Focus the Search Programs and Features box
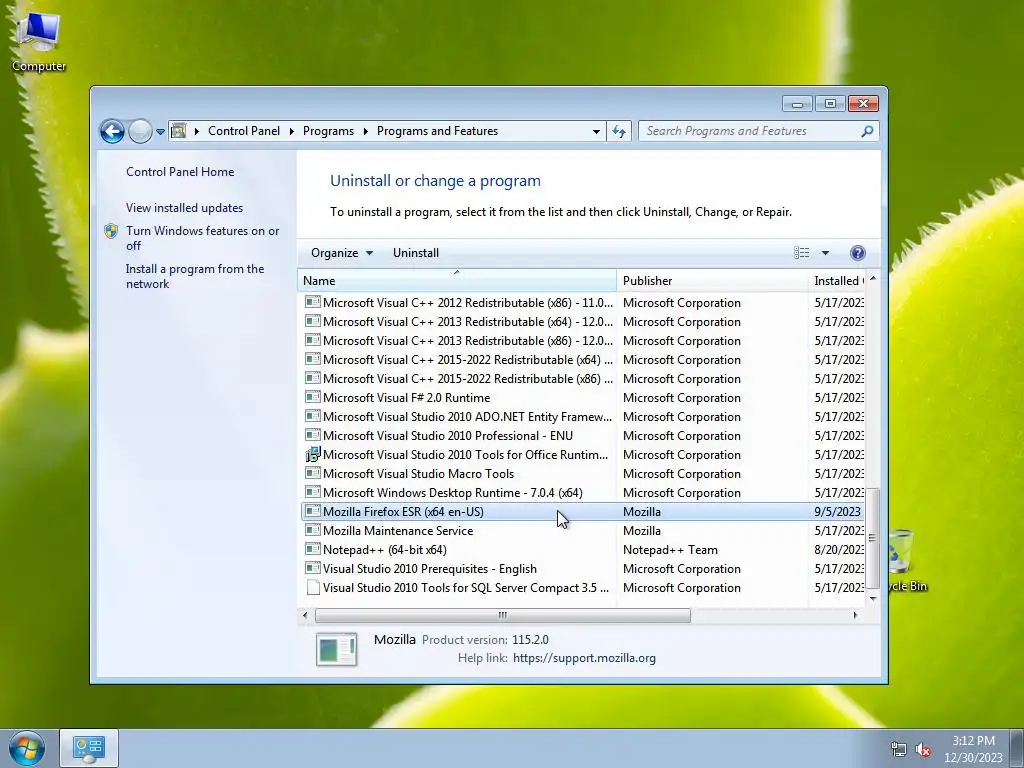This screenshot has width=1024, height=768. tap(758, 131)
